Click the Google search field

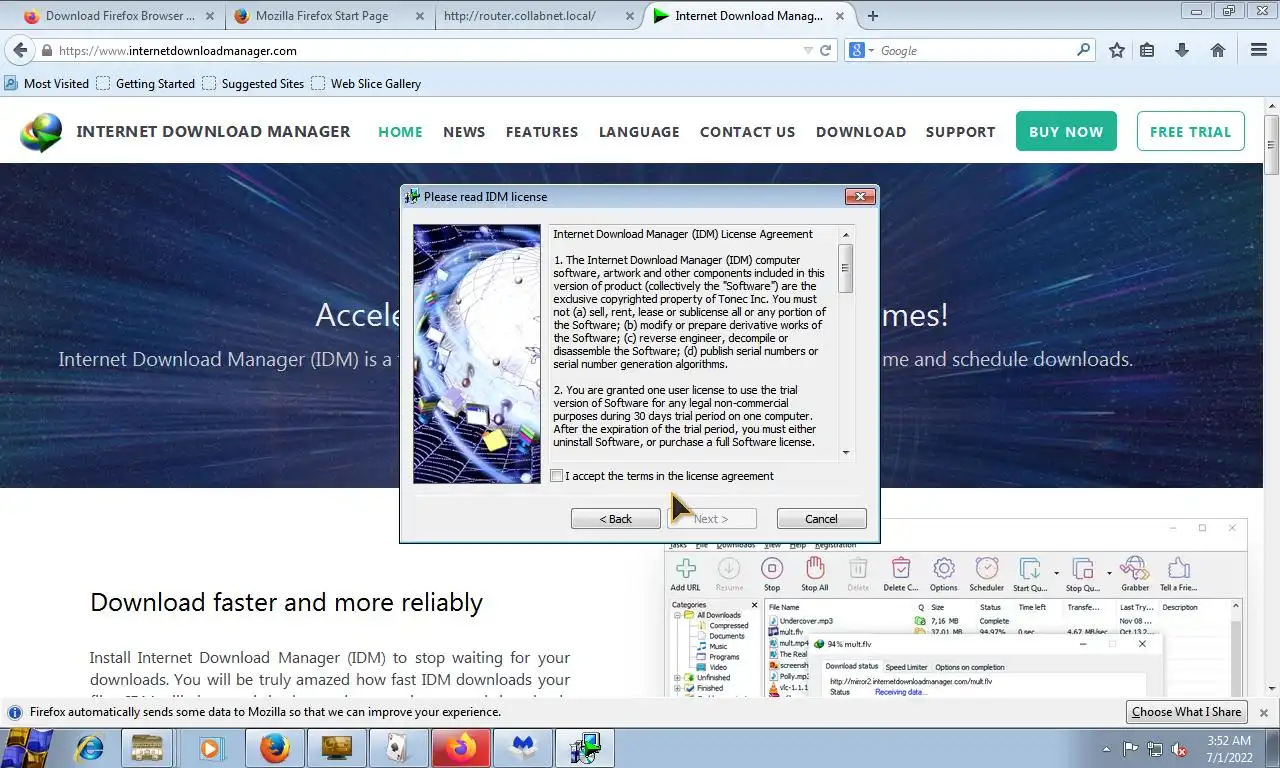click(976, 51)
